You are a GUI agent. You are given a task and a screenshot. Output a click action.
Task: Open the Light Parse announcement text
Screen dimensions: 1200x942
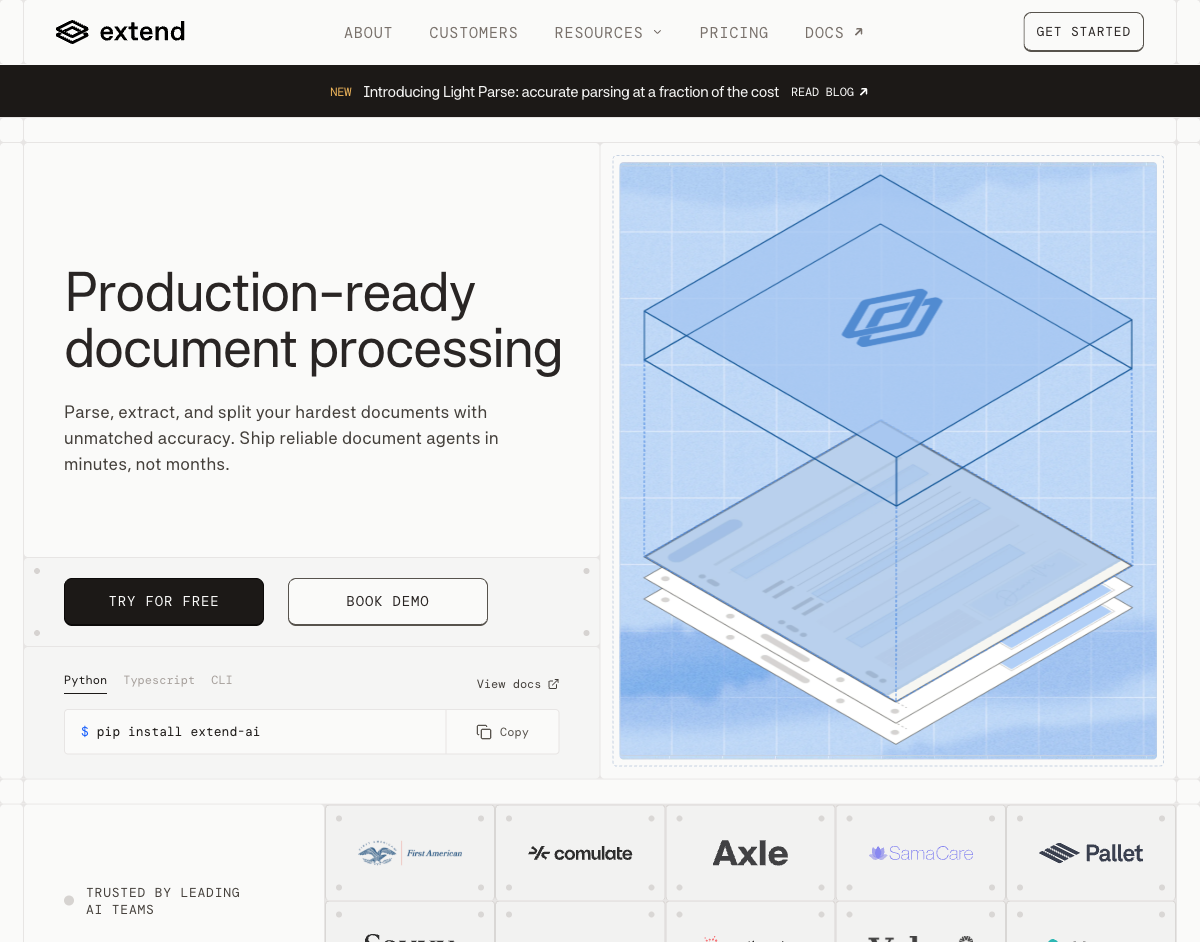pyautogui.click(x=571, y=92)
